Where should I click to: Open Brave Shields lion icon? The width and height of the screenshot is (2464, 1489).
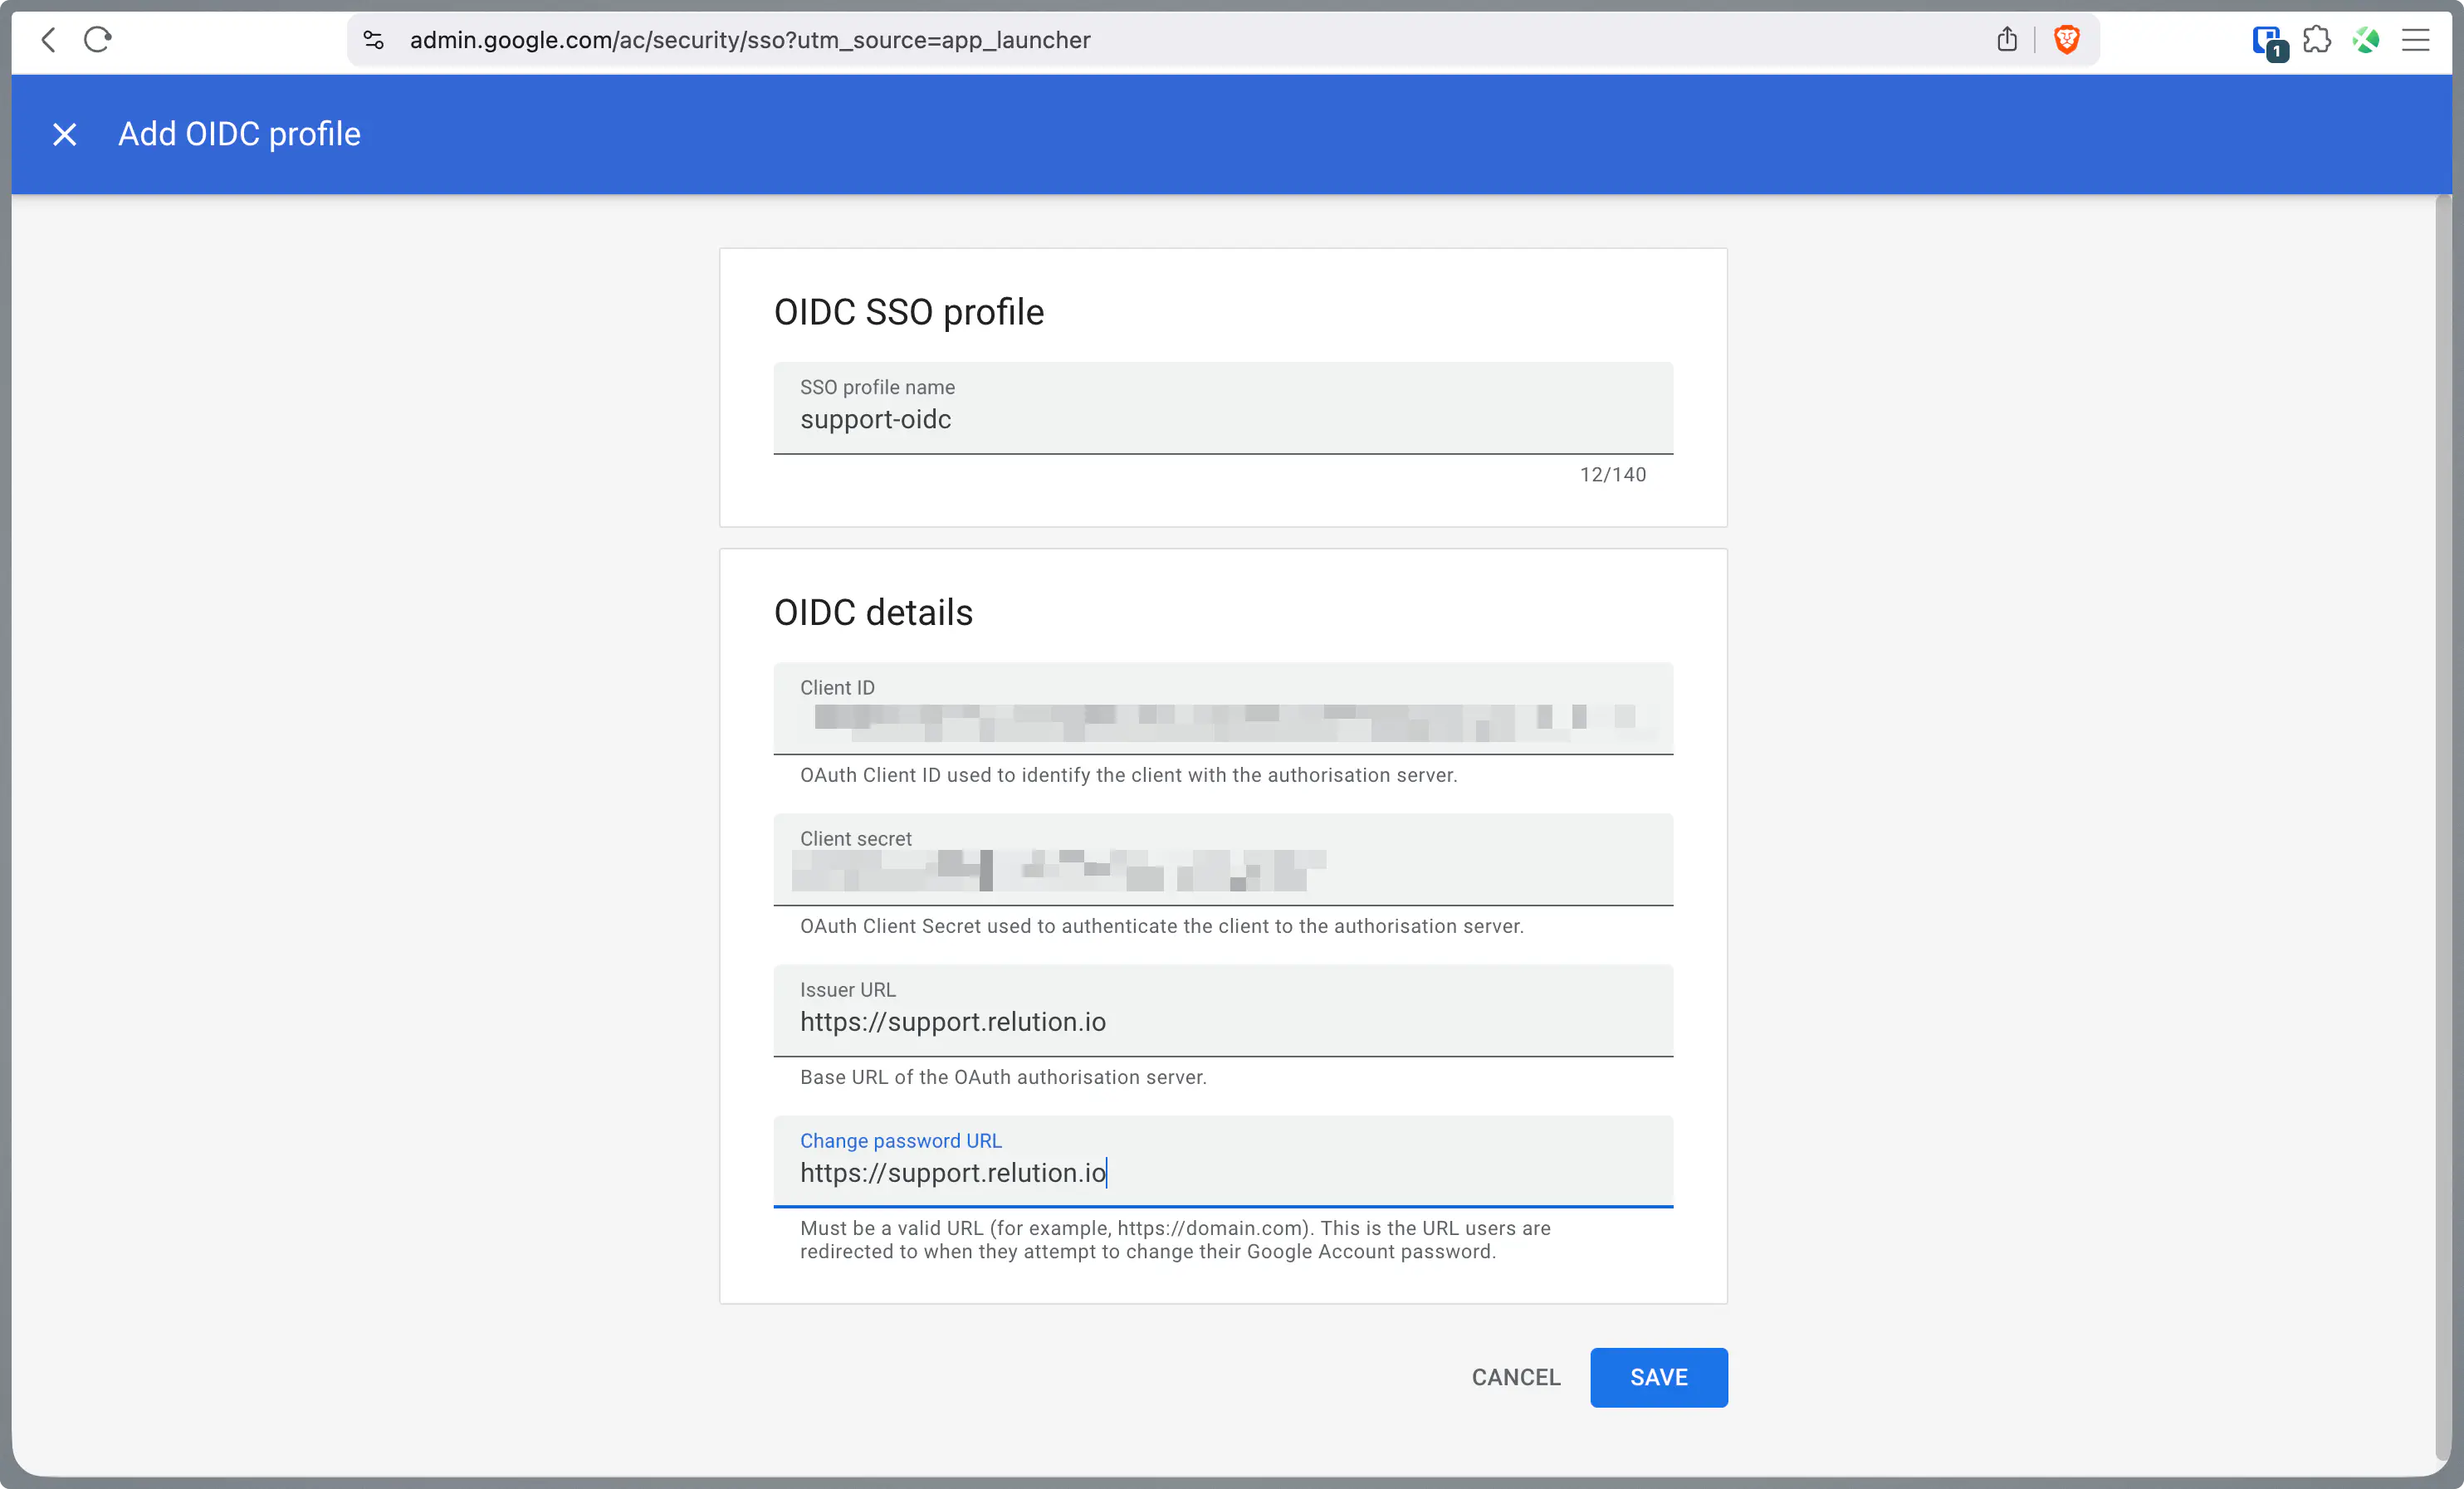pyautogui.click(x=2066, y=40)
